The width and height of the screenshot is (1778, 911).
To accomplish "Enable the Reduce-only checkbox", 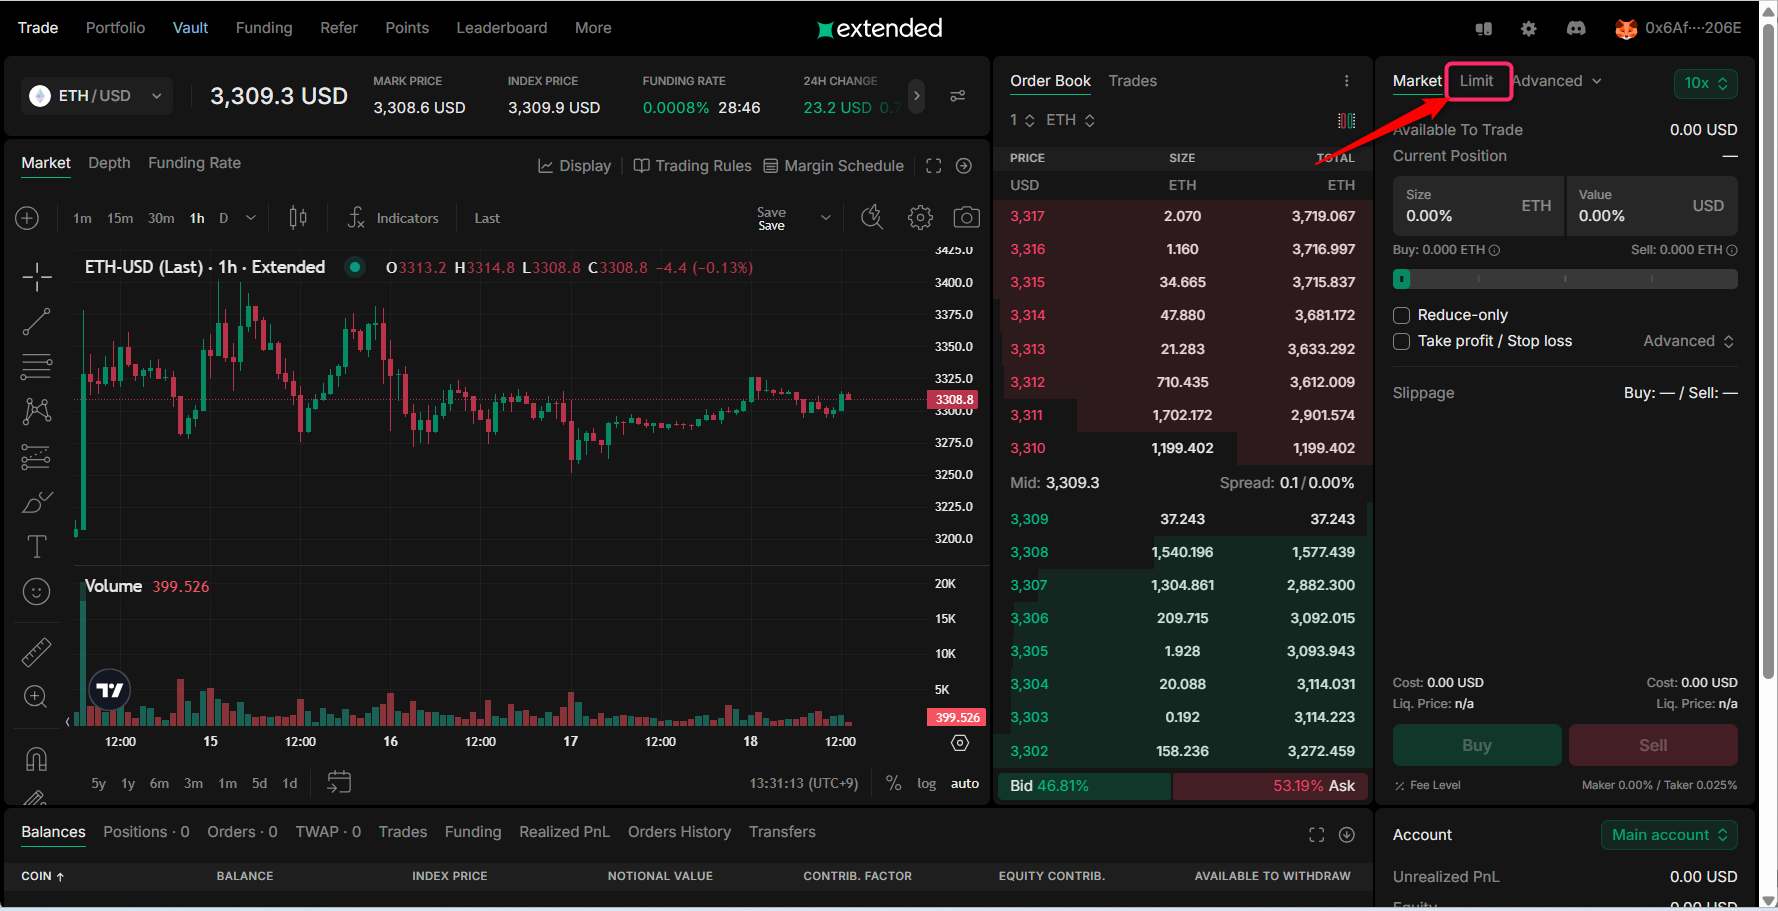I will 1402,315.
